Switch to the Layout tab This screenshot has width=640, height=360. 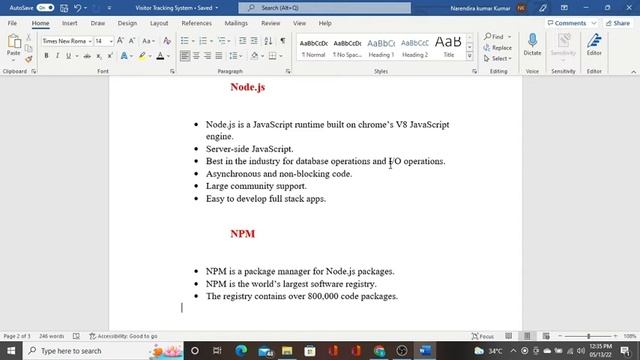click(x=159, y=23)
